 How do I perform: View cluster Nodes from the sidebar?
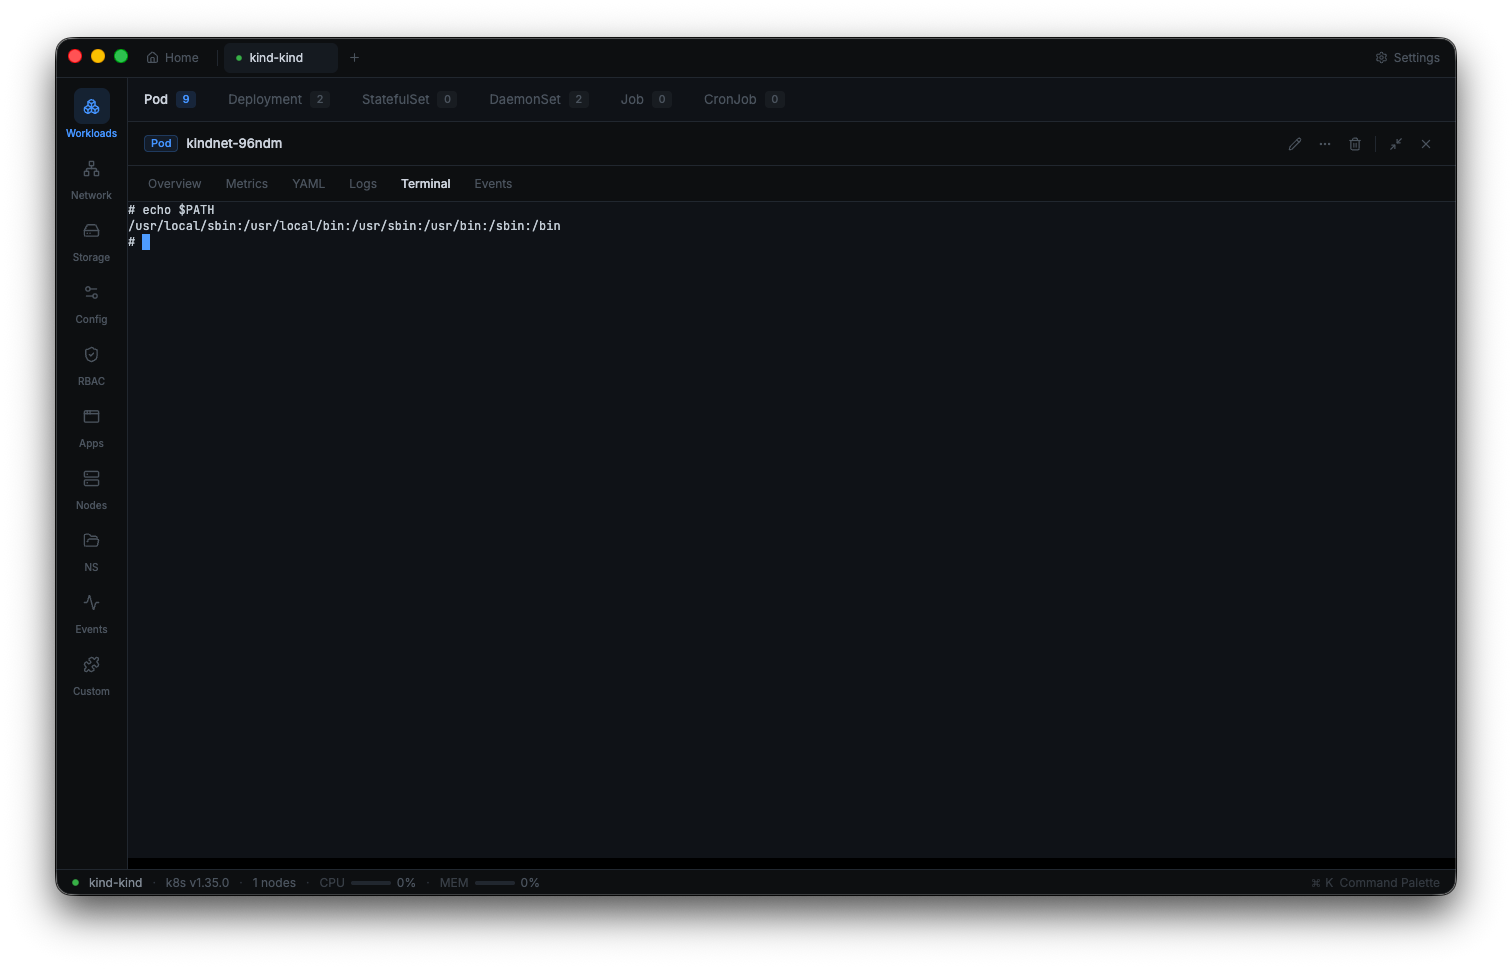click(91, 490)
